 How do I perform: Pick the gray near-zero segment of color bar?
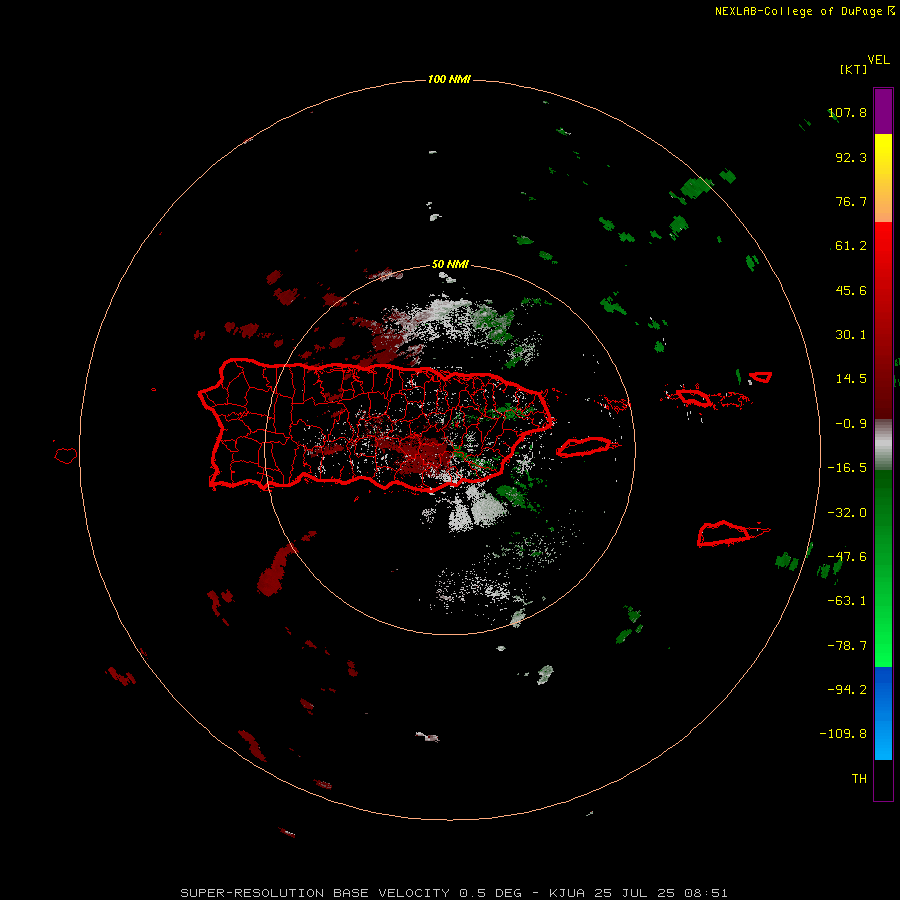[883, 444]
